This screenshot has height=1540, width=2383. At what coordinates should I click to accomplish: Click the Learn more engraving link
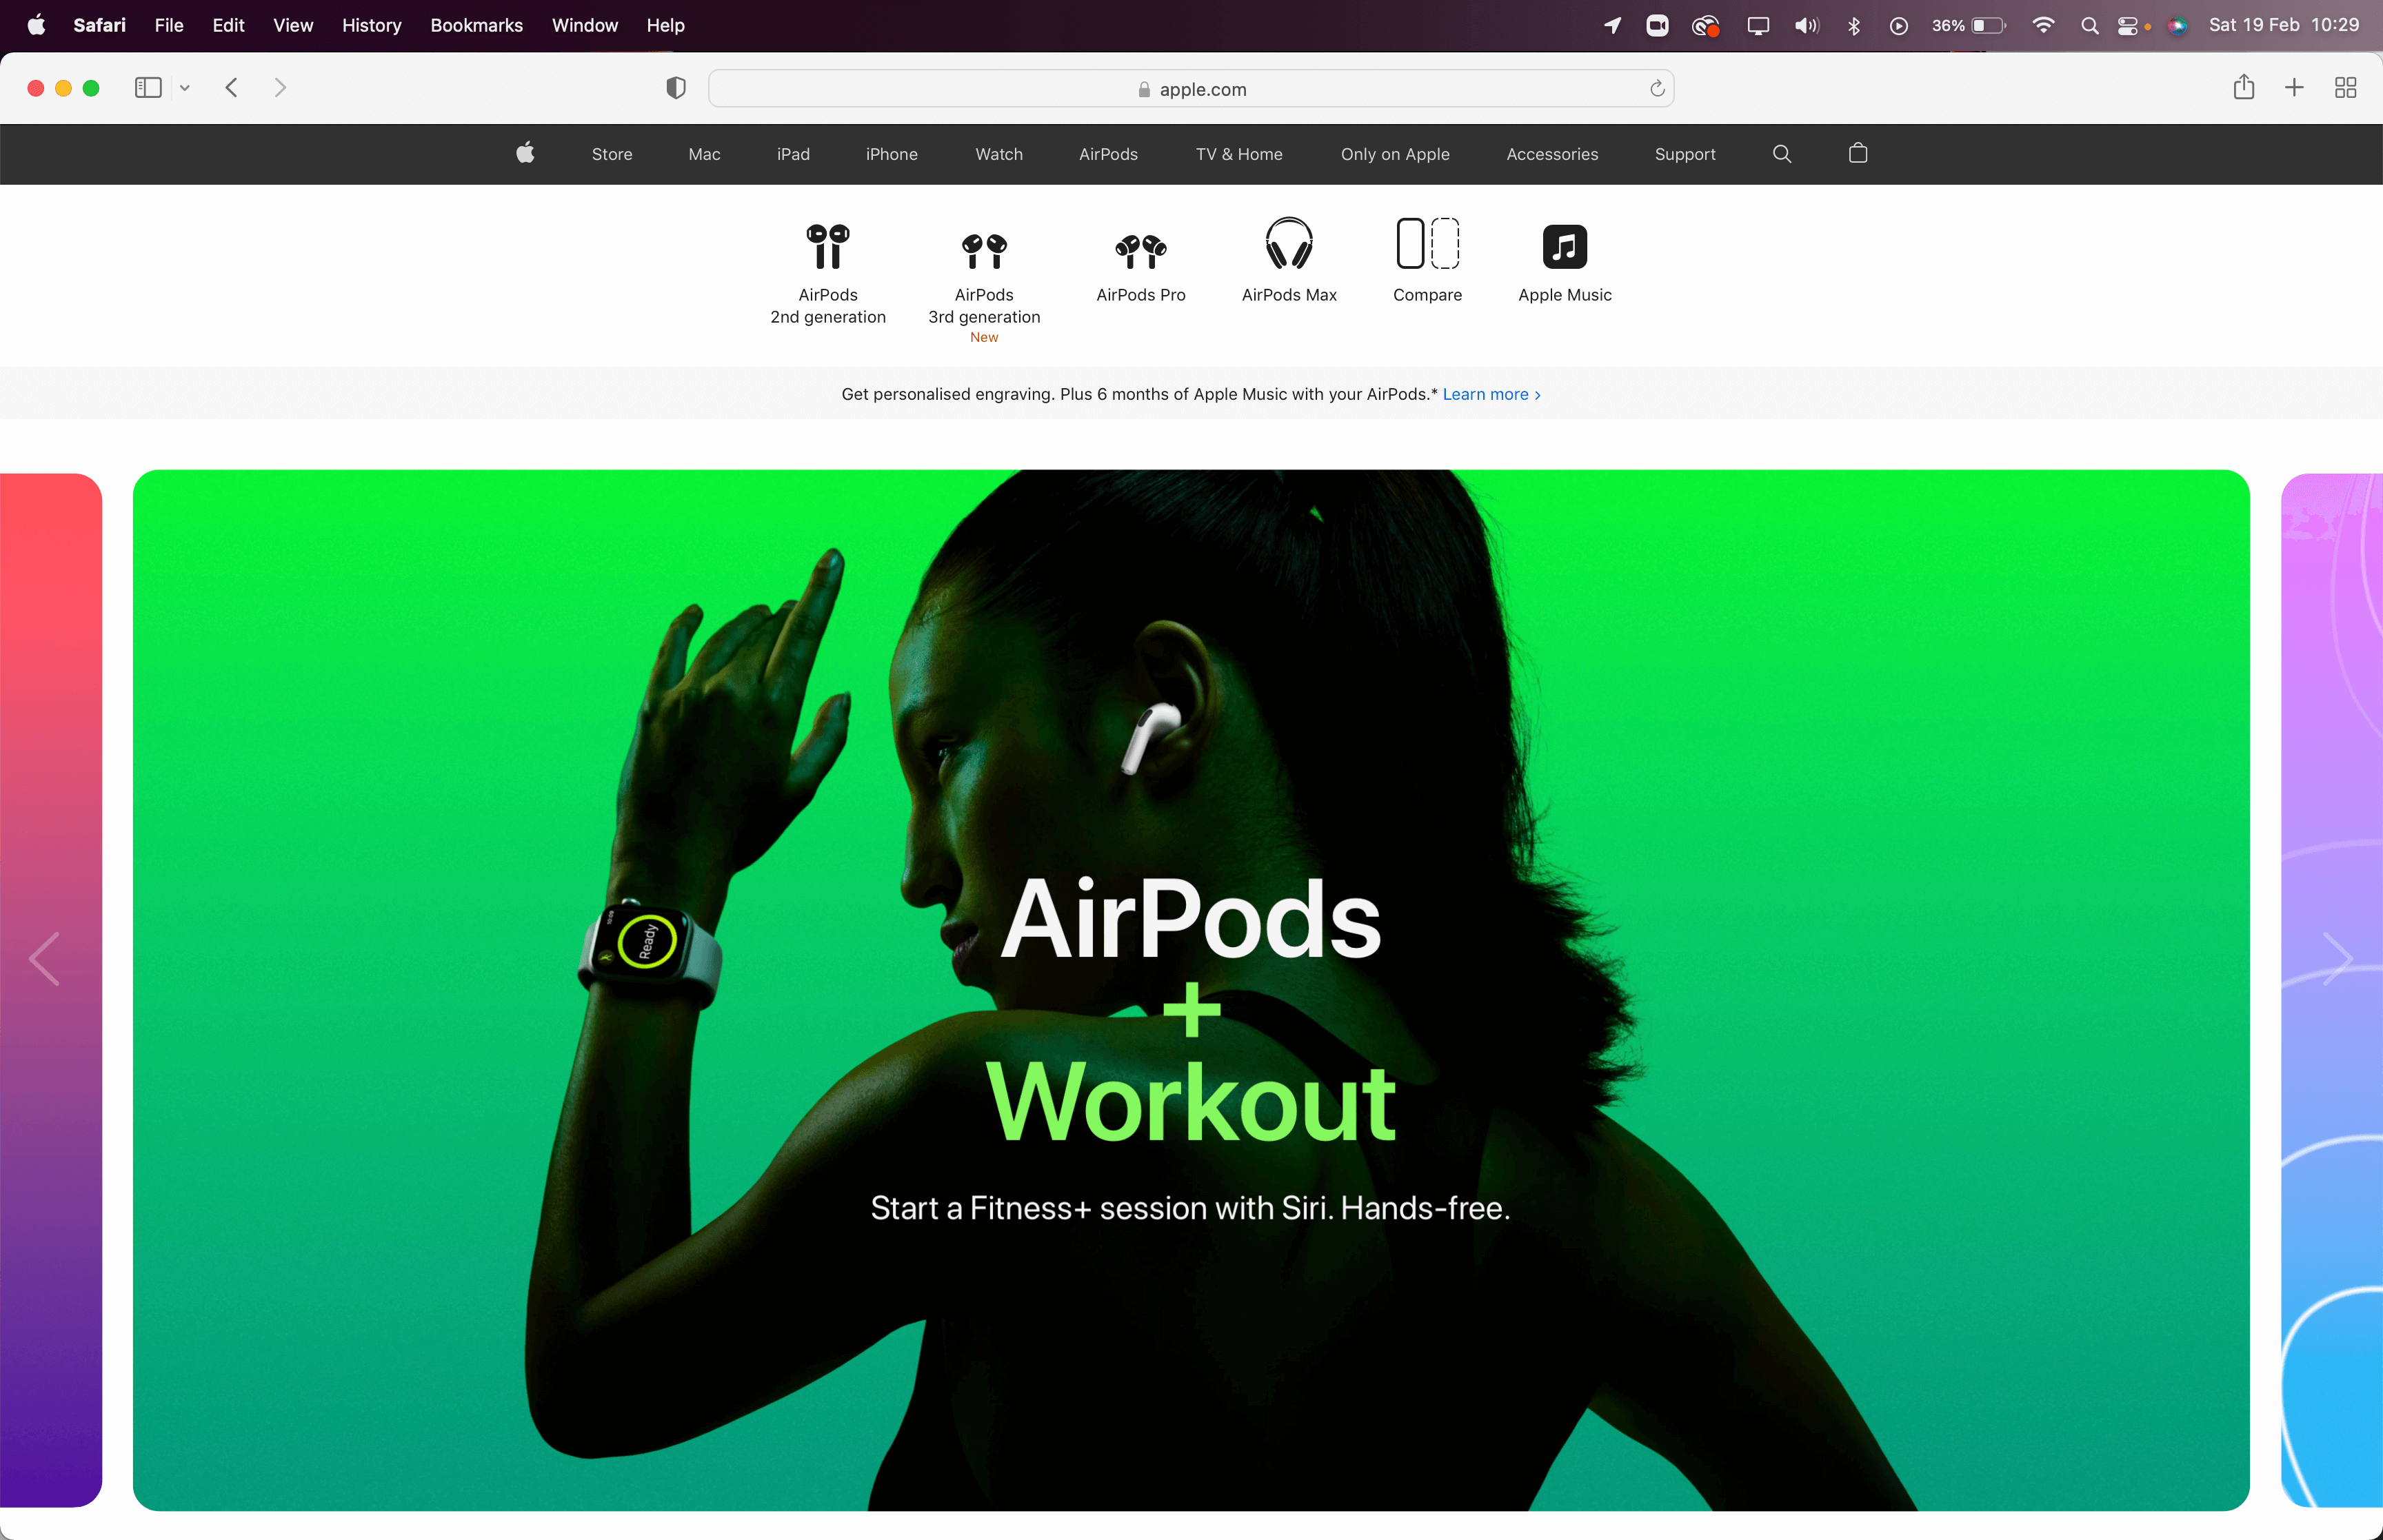[x=1491, y=394]
